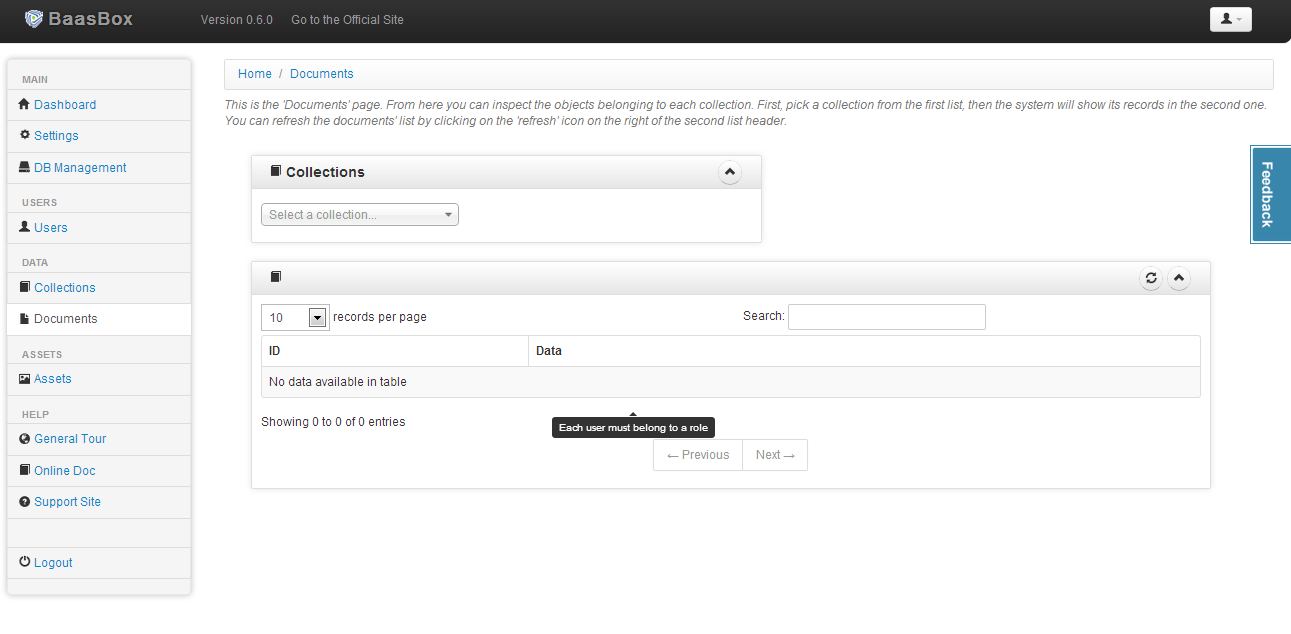Click the Next pagination button
The image size is (1291, 634).
click(x=775, y=454)
